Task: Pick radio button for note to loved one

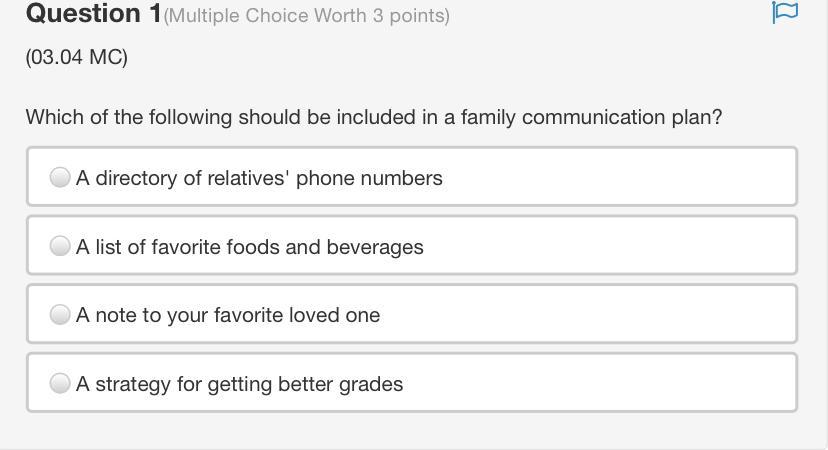Action: pyautogui.click(x=60, y=314)
